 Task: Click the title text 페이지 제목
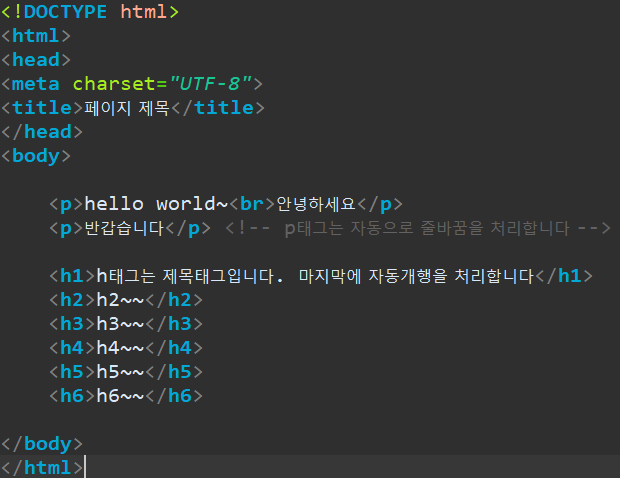click(127, 108)
